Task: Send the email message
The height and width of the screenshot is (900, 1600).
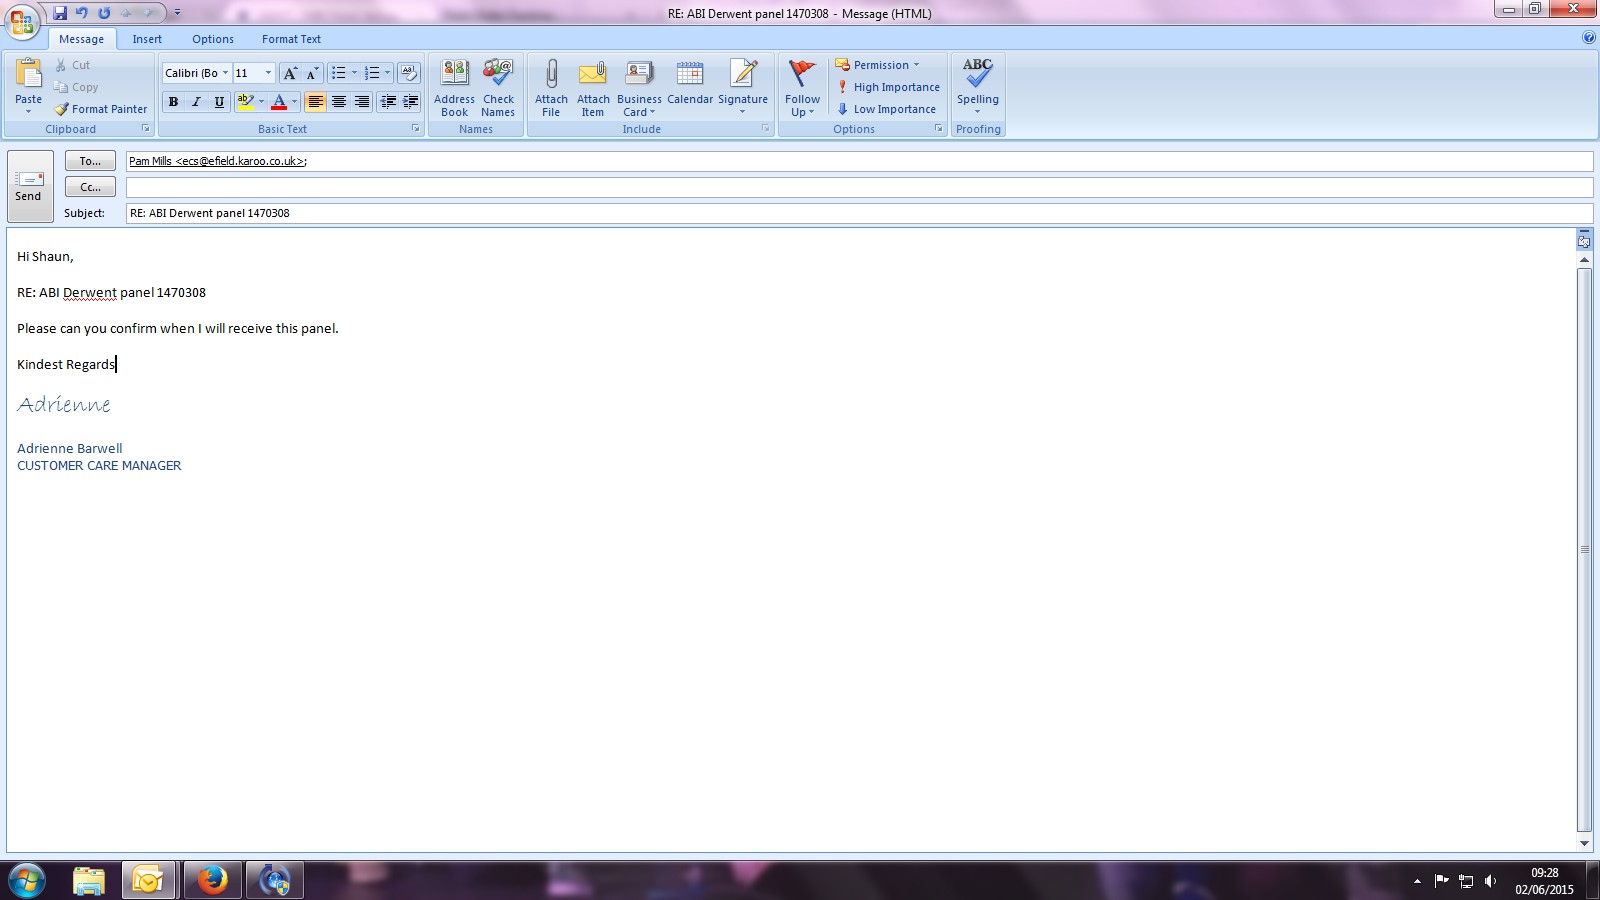Action: click(29, 185)
